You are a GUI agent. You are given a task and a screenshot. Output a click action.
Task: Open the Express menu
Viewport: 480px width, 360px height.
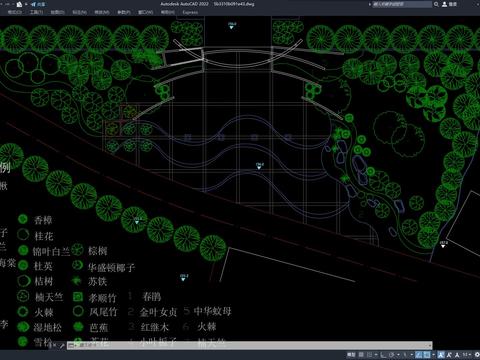[190, 12]
